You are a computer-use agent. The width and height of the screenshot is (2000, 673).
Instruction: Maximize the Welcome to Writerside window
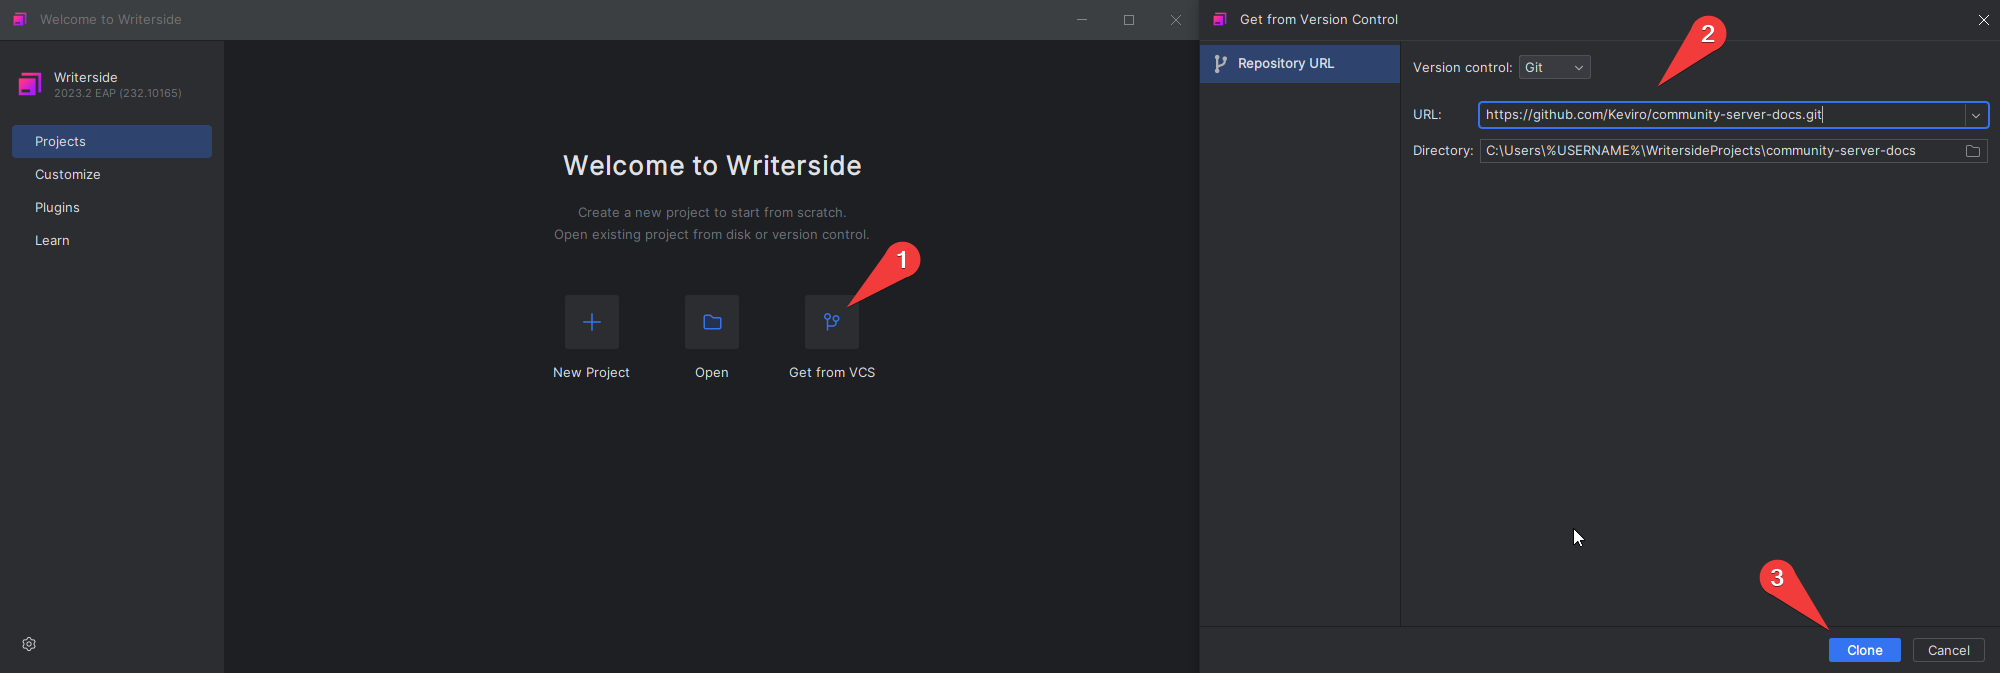click(1129, 20)
